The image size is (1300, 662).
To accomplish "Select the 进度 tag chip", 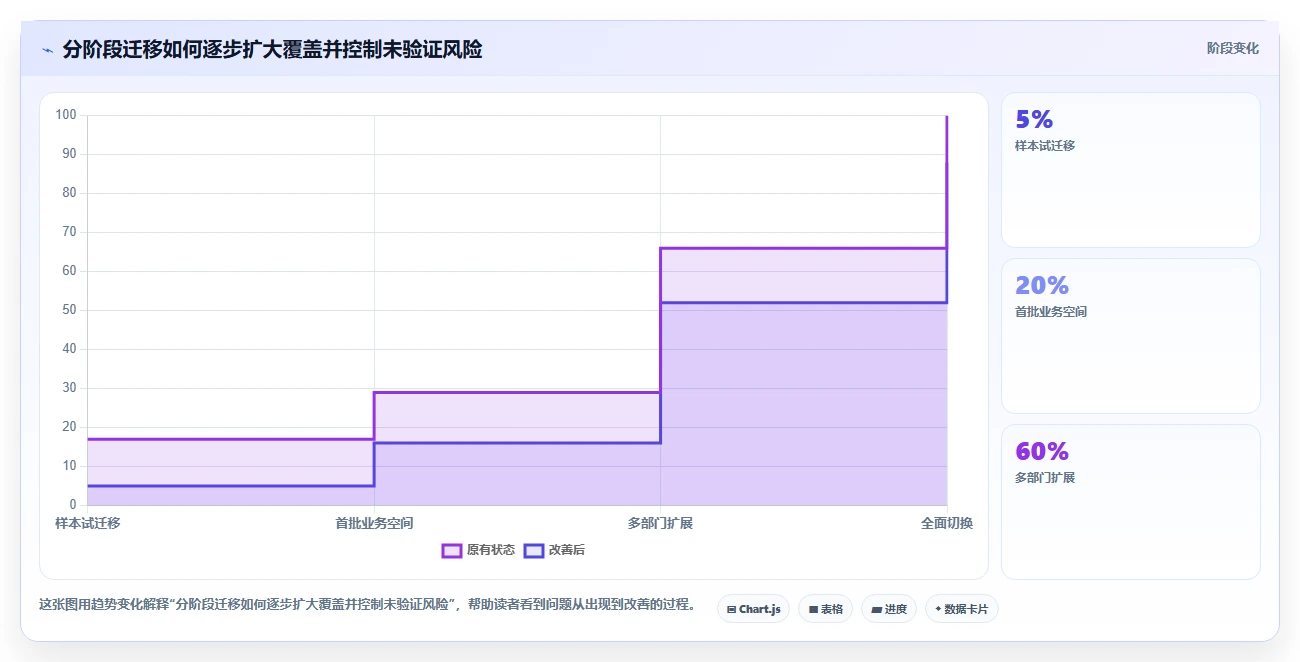I will [x=888, y=609].
